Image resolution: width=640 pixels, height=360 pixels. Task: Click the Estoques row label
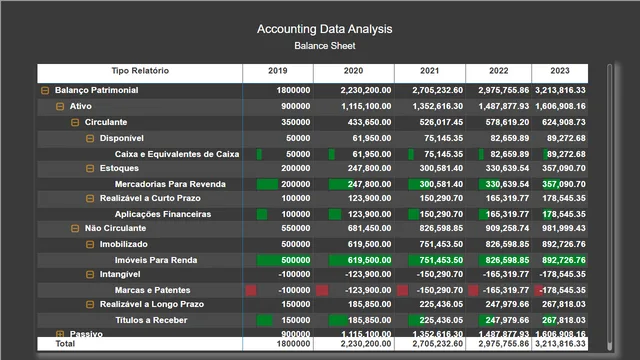pos(119,168)
